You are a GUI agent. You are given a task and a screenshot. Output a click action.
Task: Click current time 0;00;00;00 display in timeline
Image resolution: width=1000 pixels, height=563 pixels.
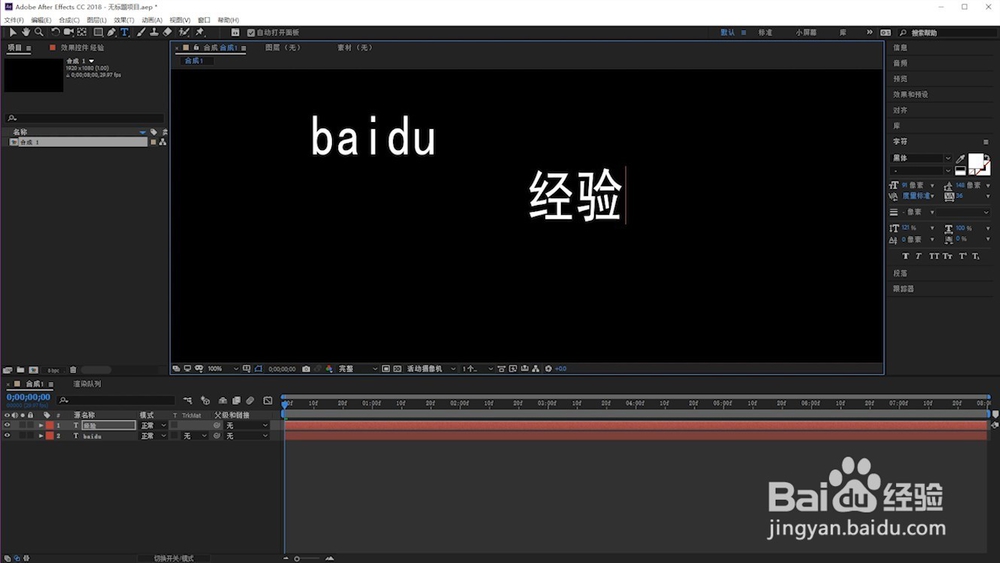point(28,397)
